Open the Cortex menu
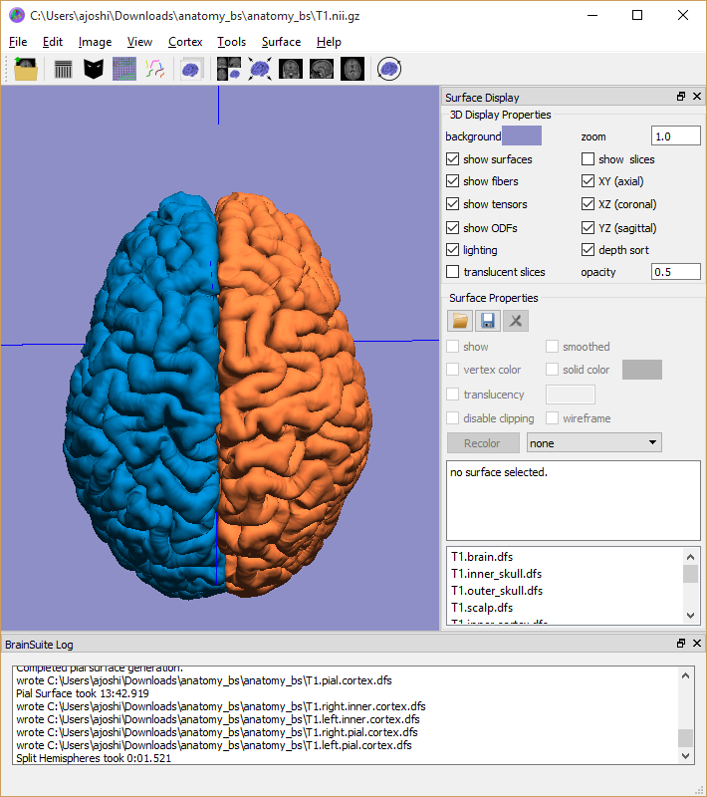Viewport: 707px width, 797px height. click(x=185, y=42)
